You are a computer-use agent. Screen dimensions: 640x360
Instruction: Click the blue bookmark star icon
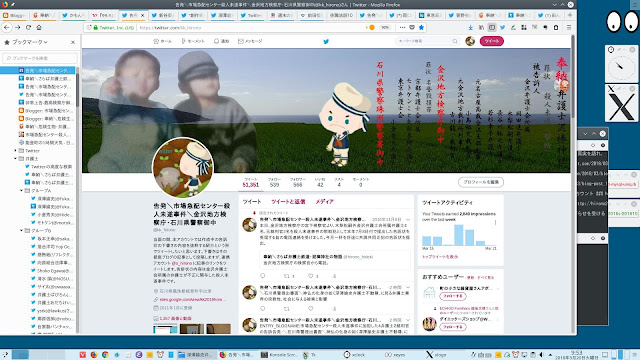(x=421, y=27)
